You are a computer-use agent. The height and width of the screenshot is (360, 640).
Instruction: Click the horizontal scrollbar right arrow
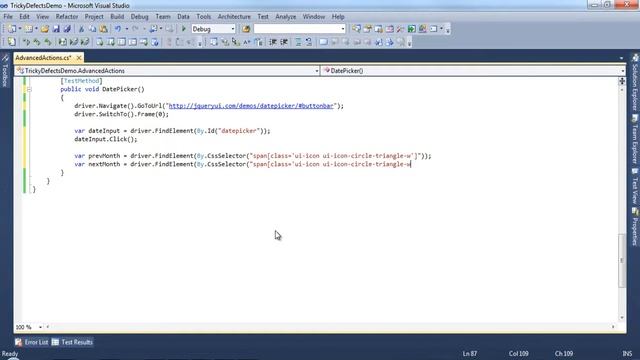pyautogui.click(x=613, y=327)
